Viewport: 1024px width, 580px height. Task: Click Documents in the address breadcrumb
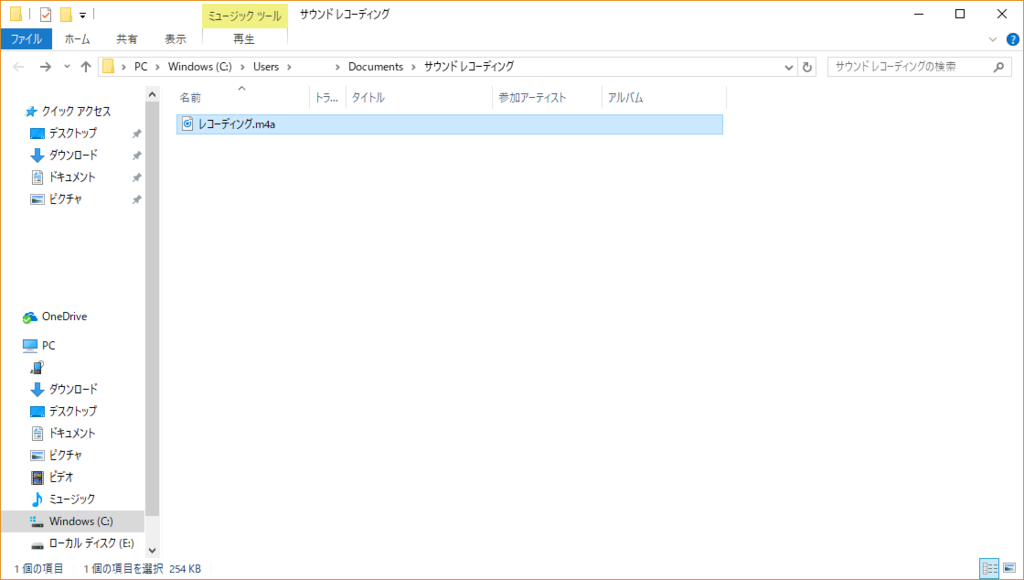(x=376, y=67)
